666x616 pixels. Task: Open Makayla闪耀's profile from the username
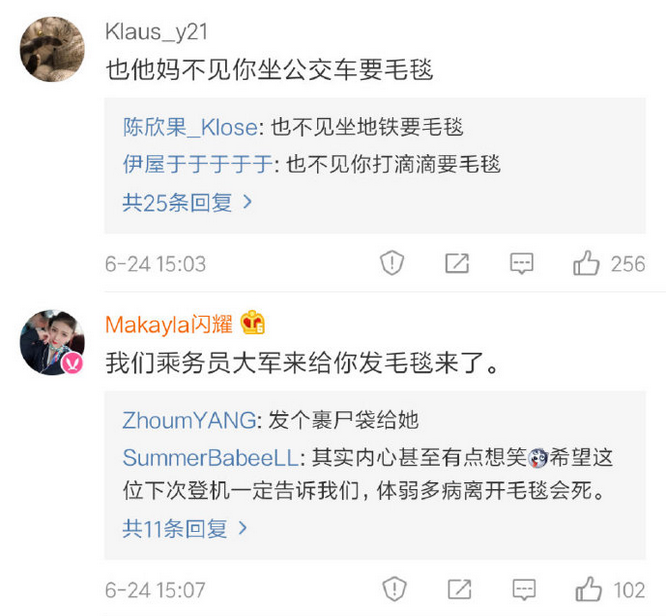coord(169,323)
